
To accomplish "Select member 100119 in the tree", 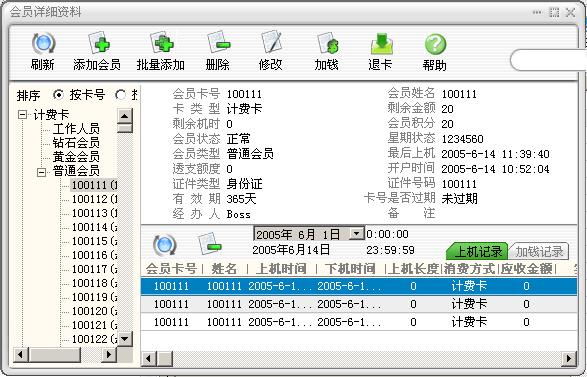I will 94,297.
